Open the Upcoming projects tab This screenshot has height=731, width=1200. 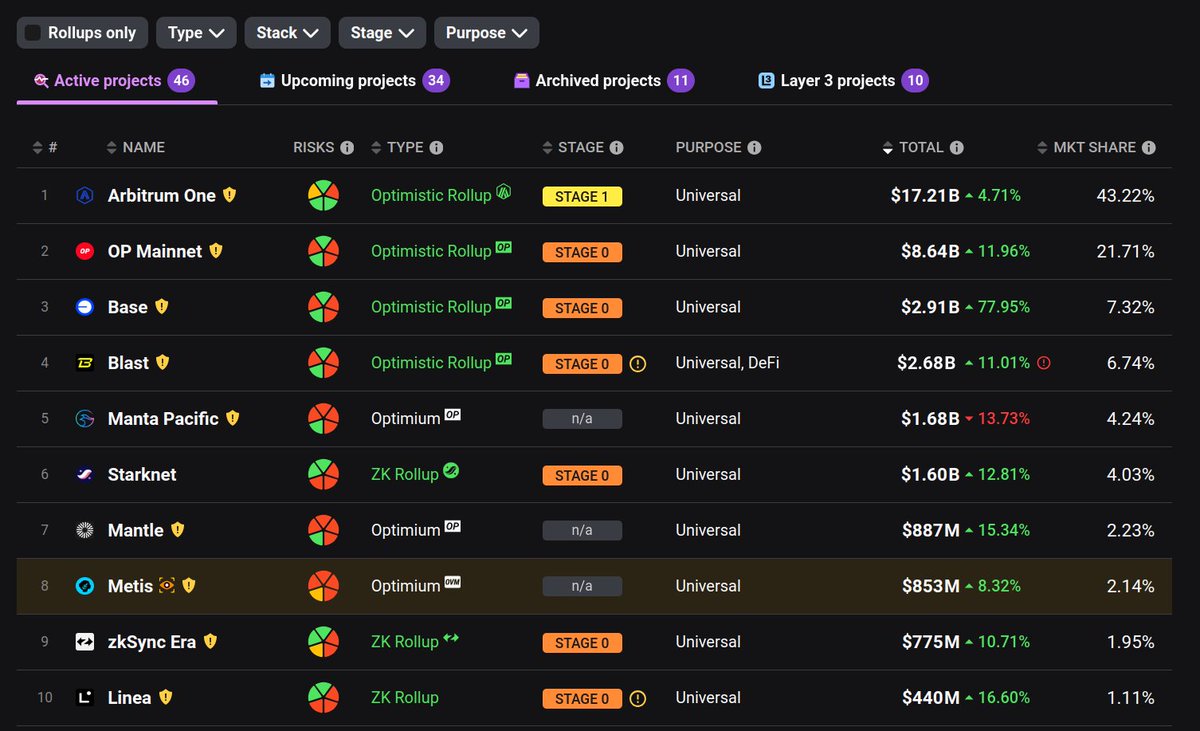354,81
